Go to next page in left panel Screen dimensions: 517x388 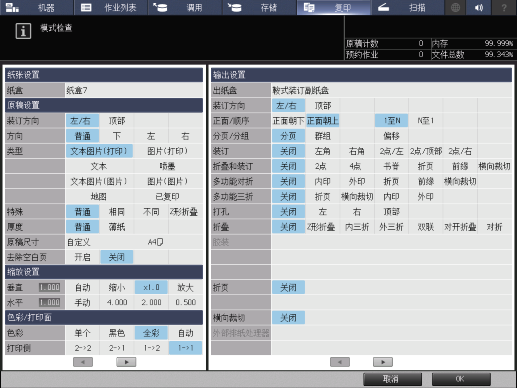tap(126, 362)
